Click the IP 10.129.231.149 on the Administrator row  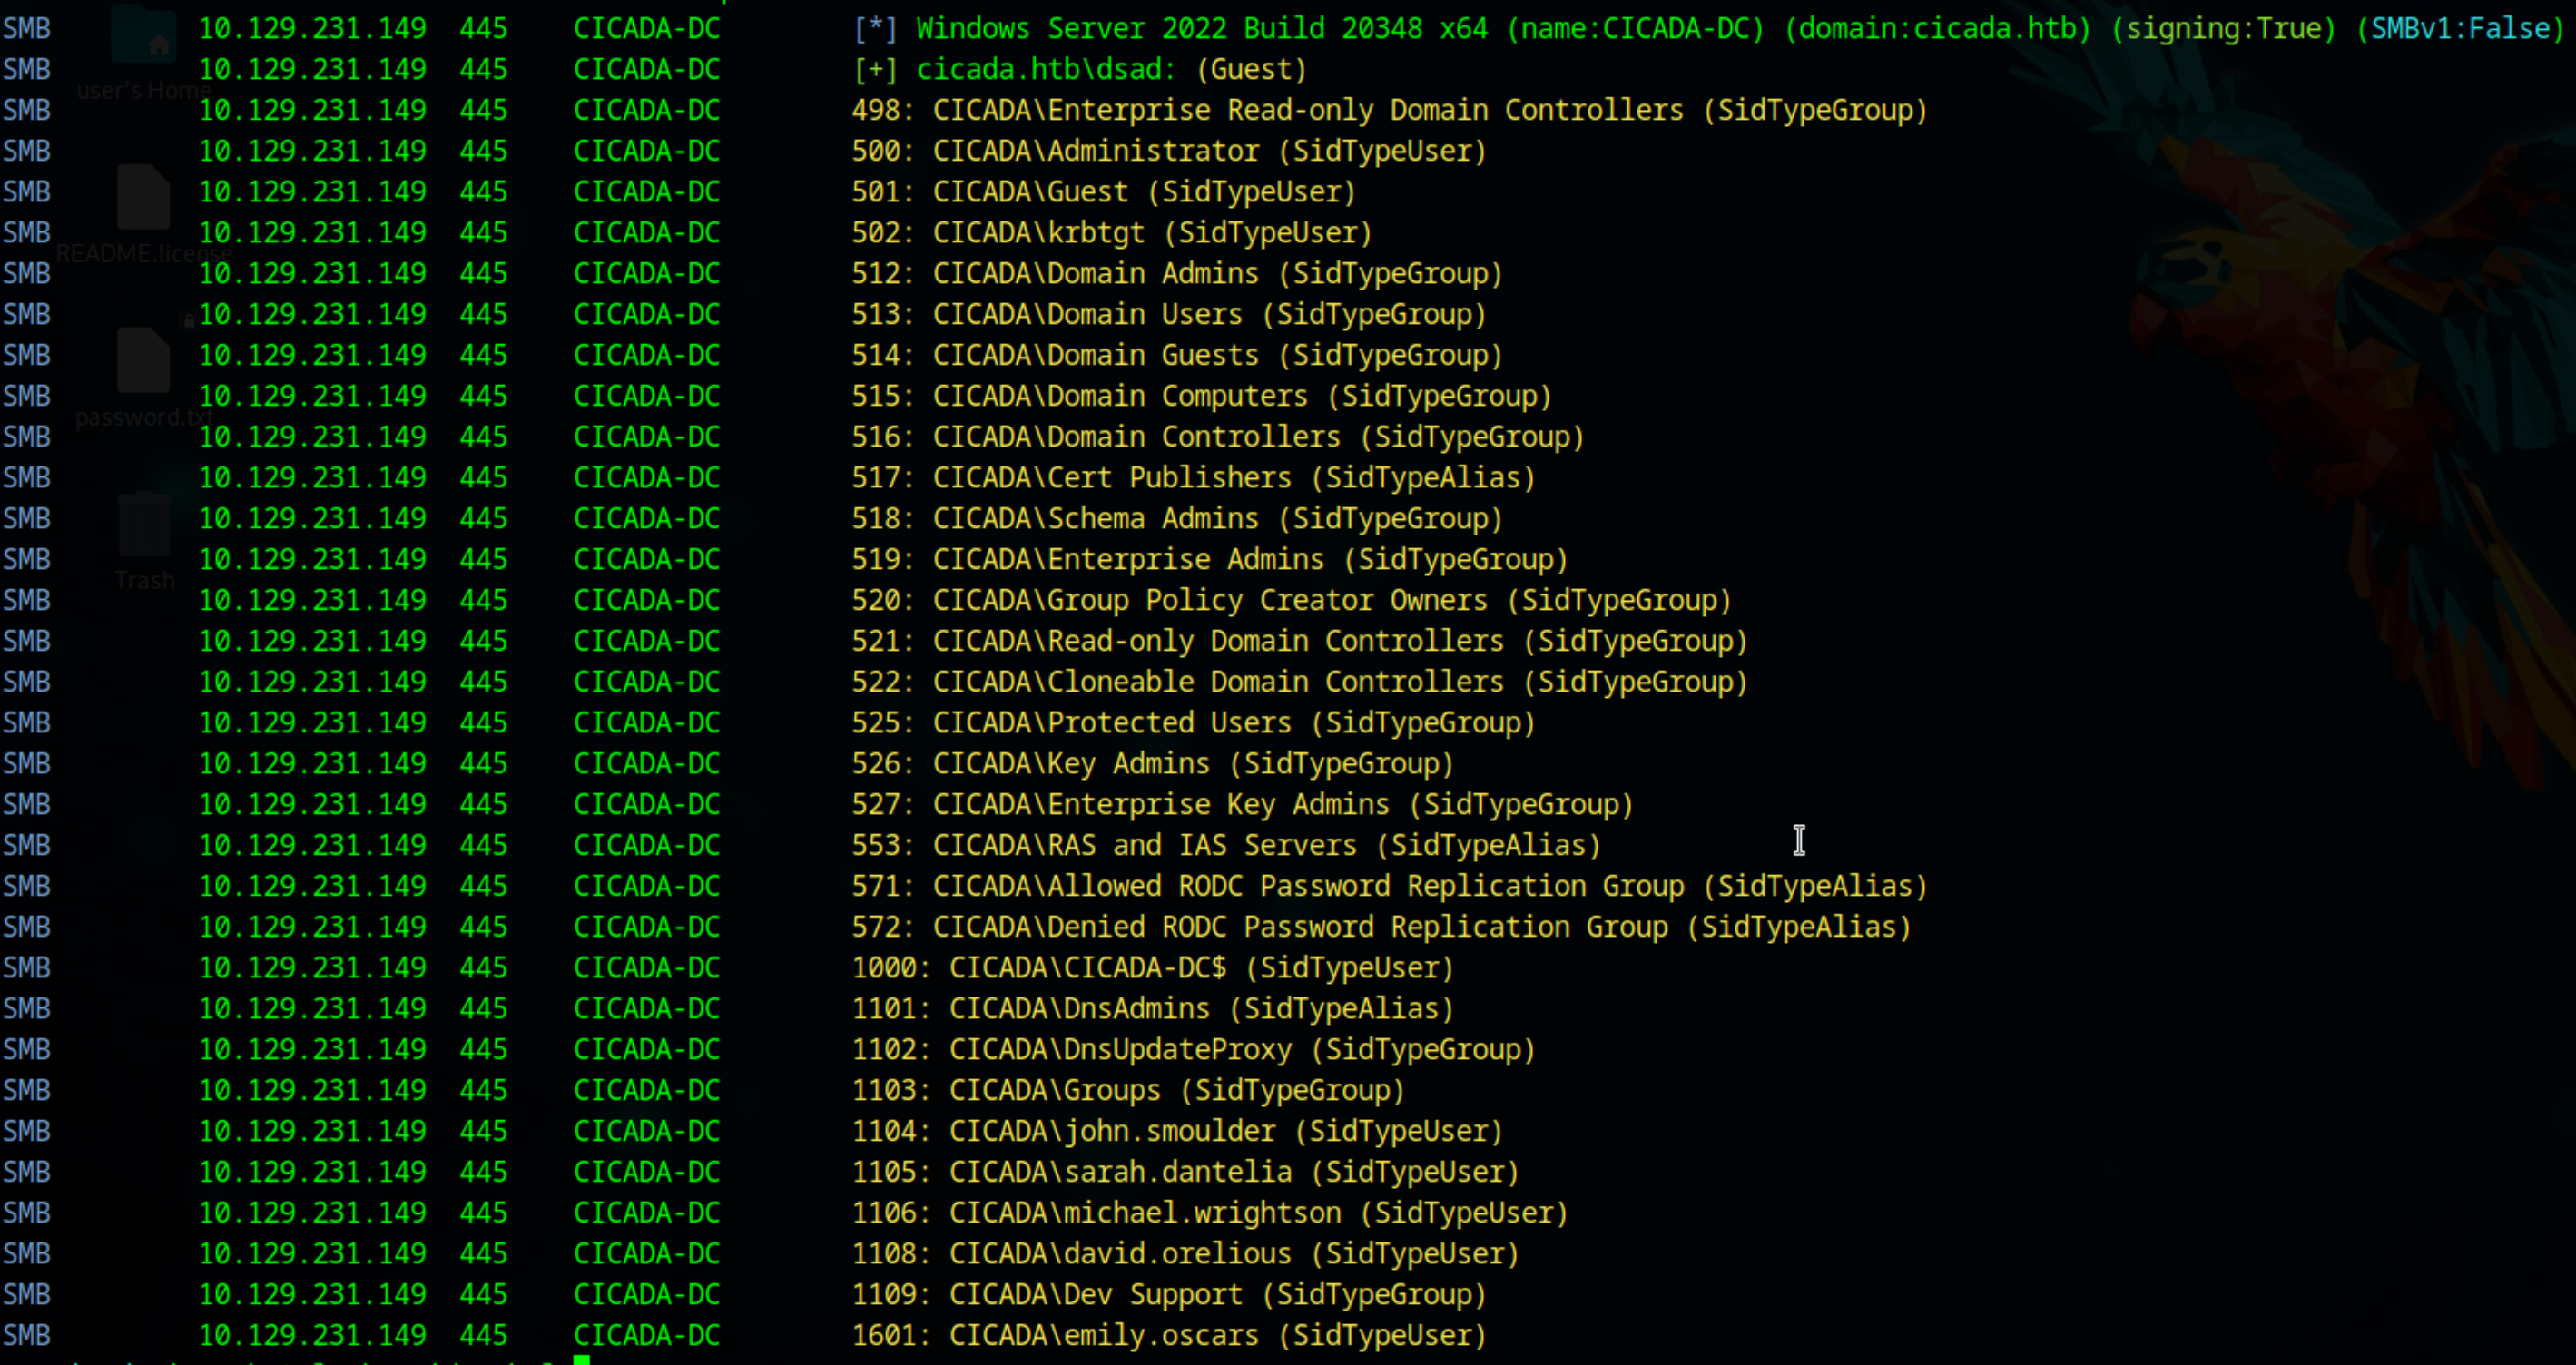[x=313, y=151]
